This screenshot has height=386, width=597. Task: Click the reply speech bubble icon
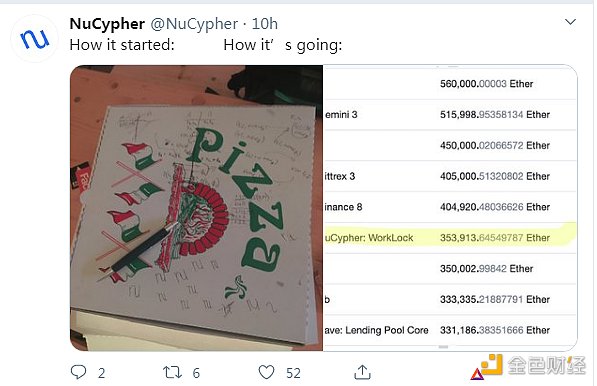(78, 372)
